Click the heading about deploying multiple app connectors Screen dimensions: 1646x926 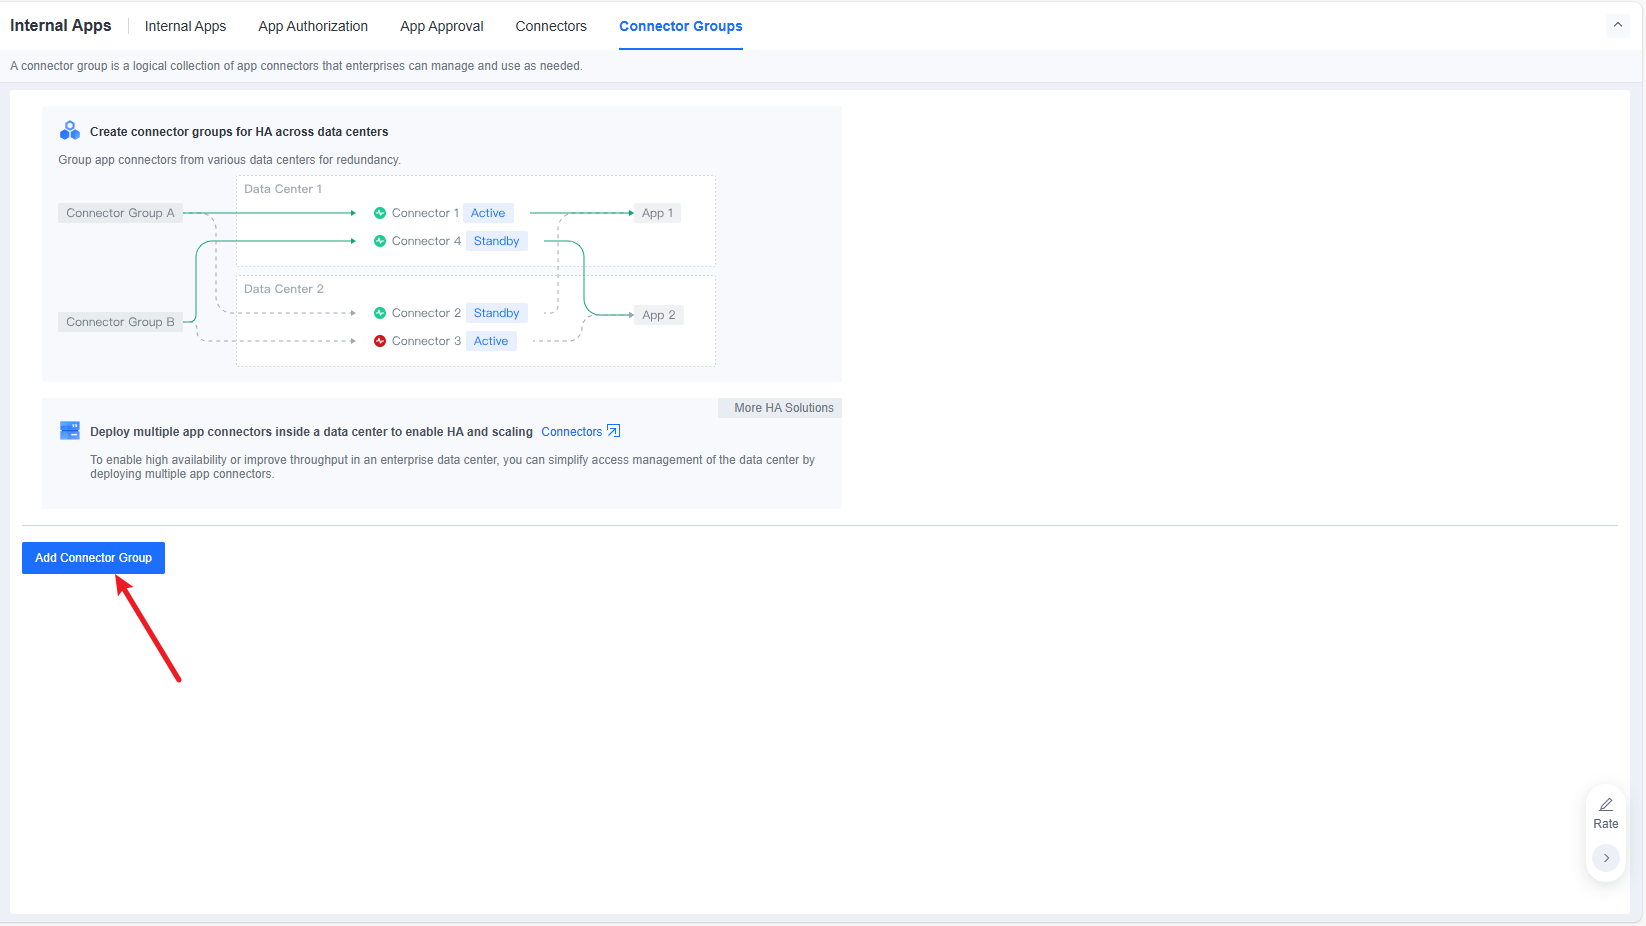[311, 432]
